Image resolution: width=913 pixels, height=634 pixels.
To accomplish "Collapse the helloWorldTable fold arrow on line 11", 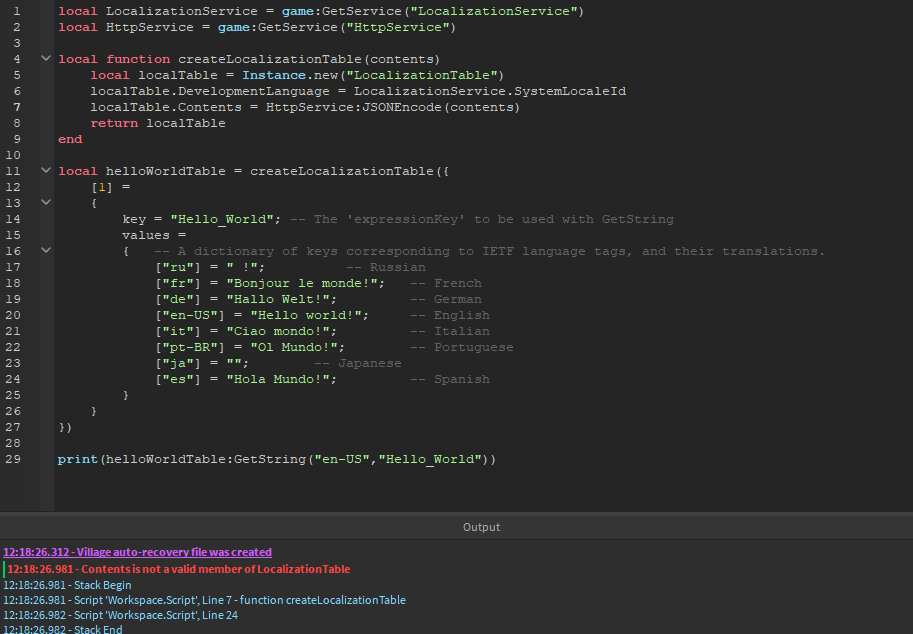I will [46, 171].
